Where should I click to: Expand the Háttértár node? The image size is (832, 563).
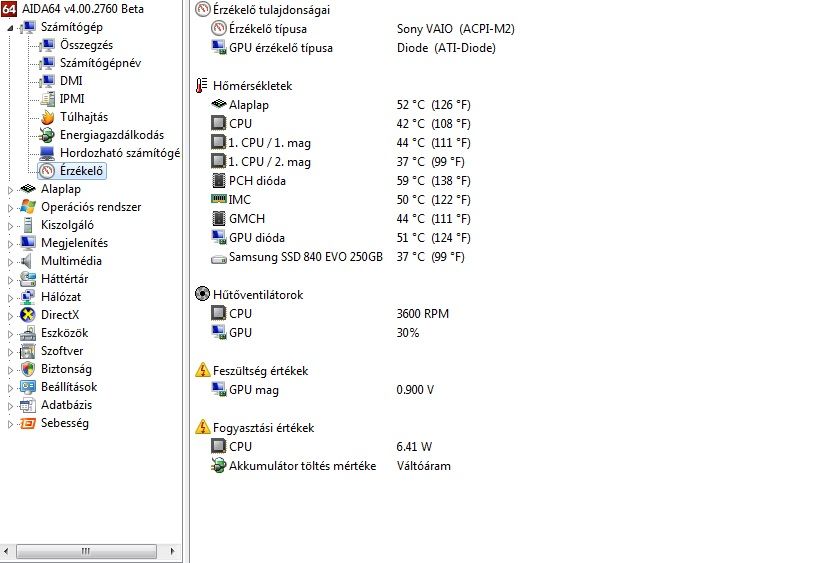(10, 280)
